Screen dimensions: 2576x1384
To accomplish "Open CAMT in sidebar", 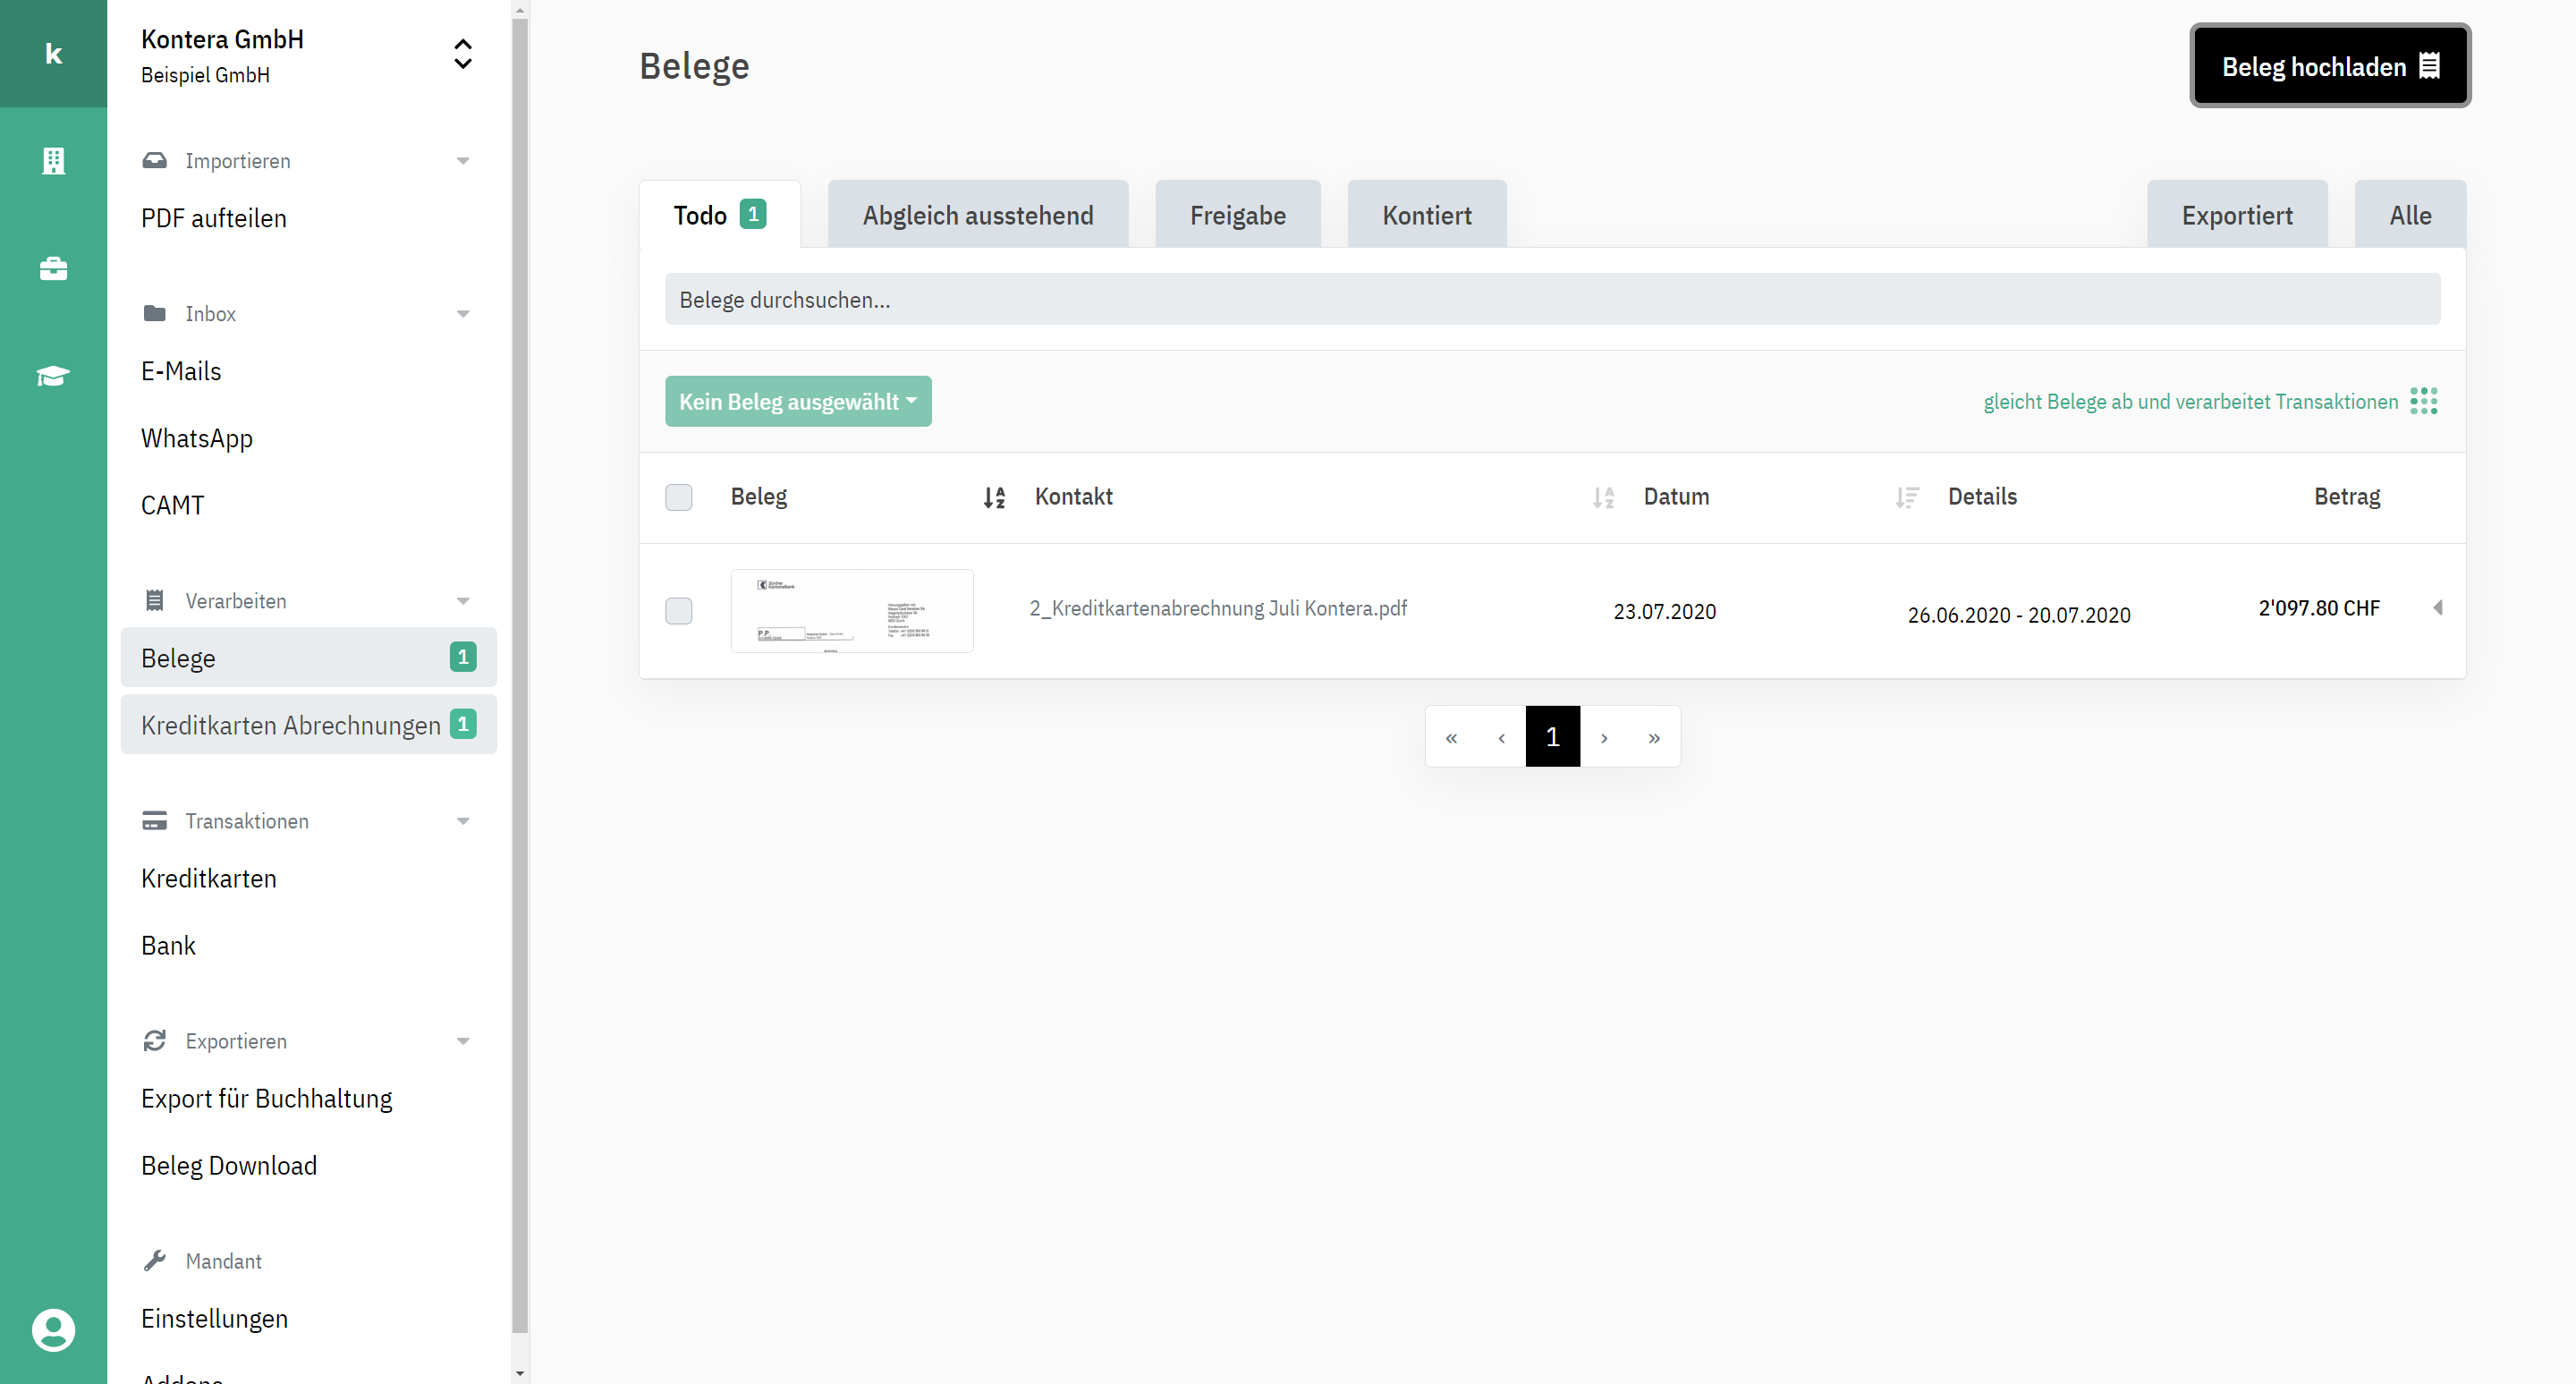I will pyautogui.click(x=172, y=505).
